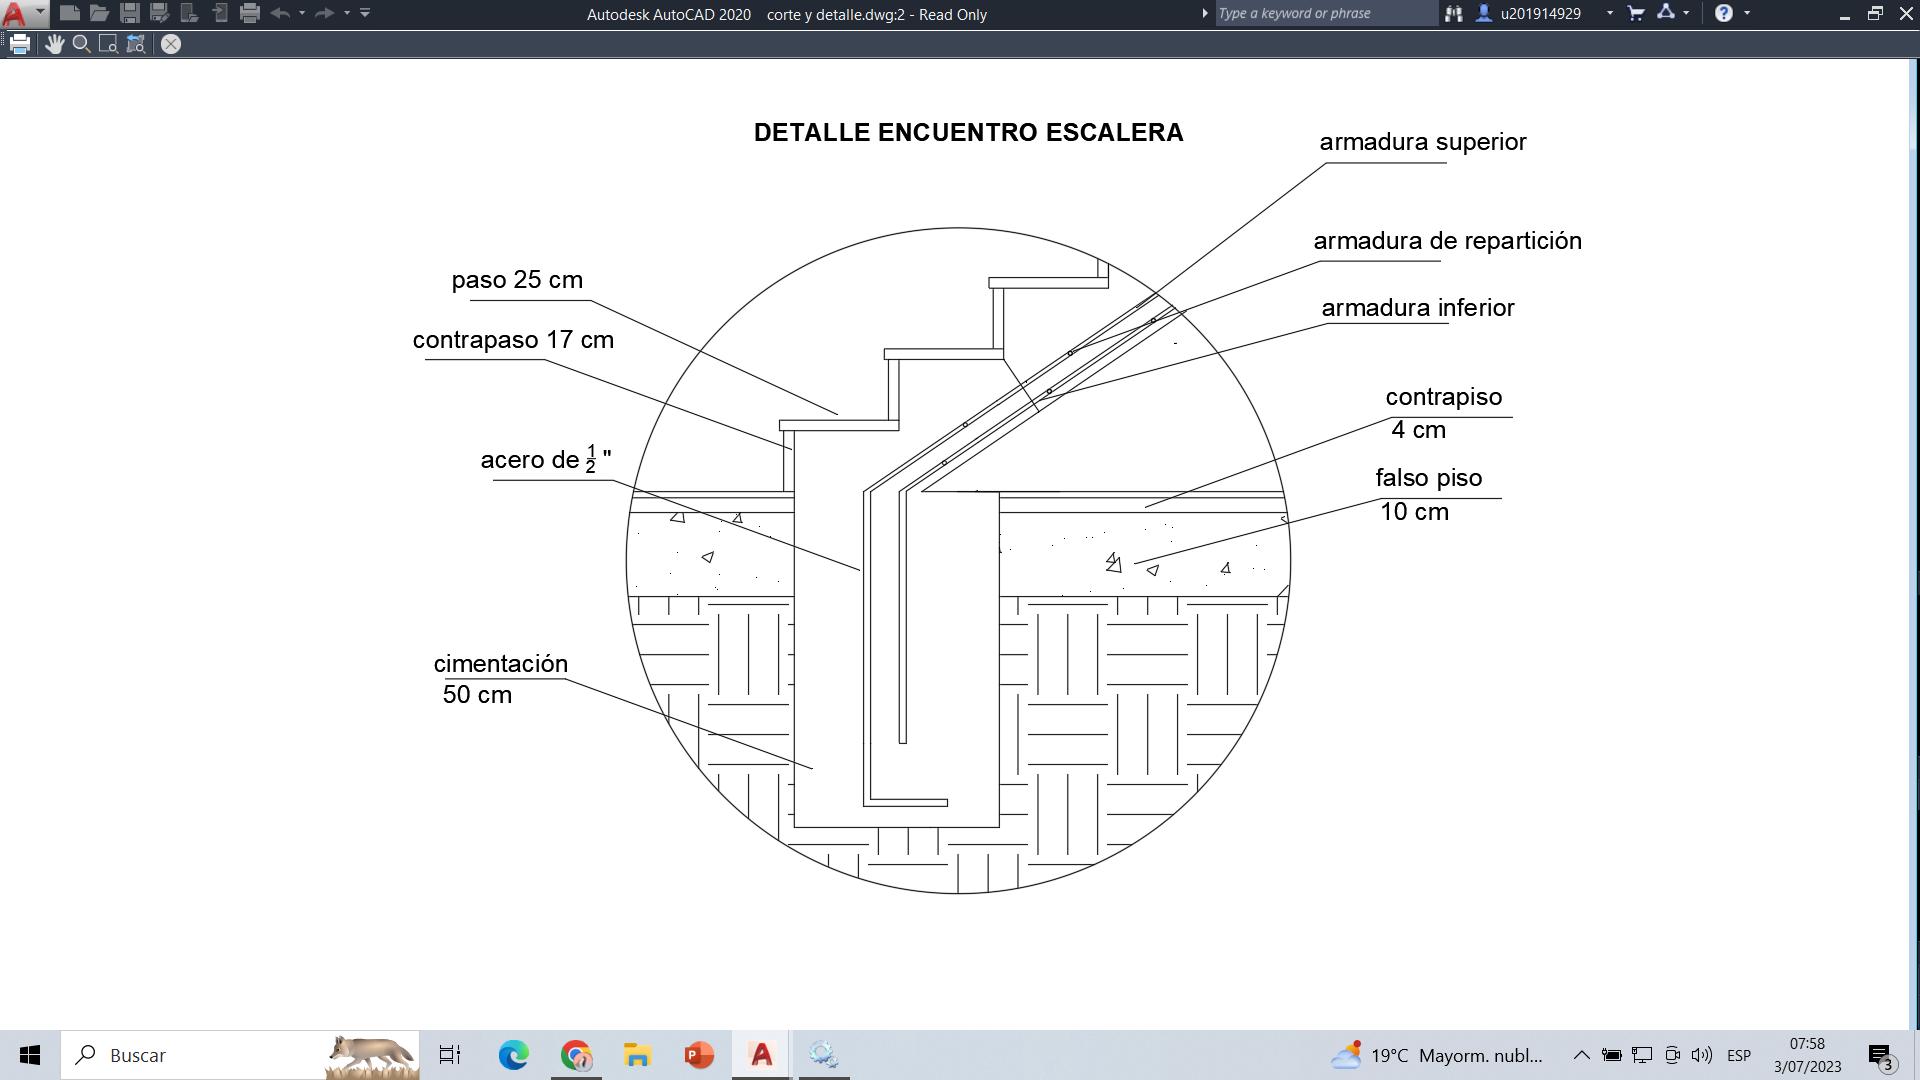Click the Plot printer icon in preview toolbar
Viewport: 1920px width, 1080px height.
click(x=20, y=44)
